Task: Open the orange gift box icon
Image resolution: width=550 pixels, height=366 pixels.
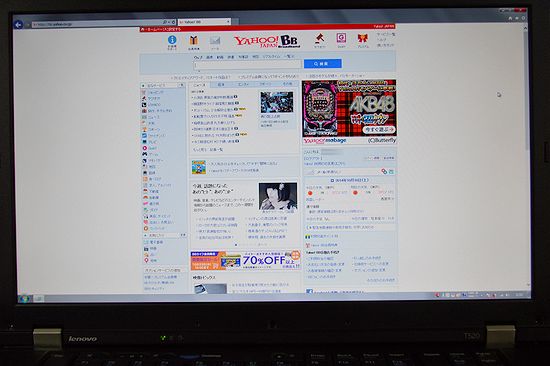Action: (x=194, y=40)
